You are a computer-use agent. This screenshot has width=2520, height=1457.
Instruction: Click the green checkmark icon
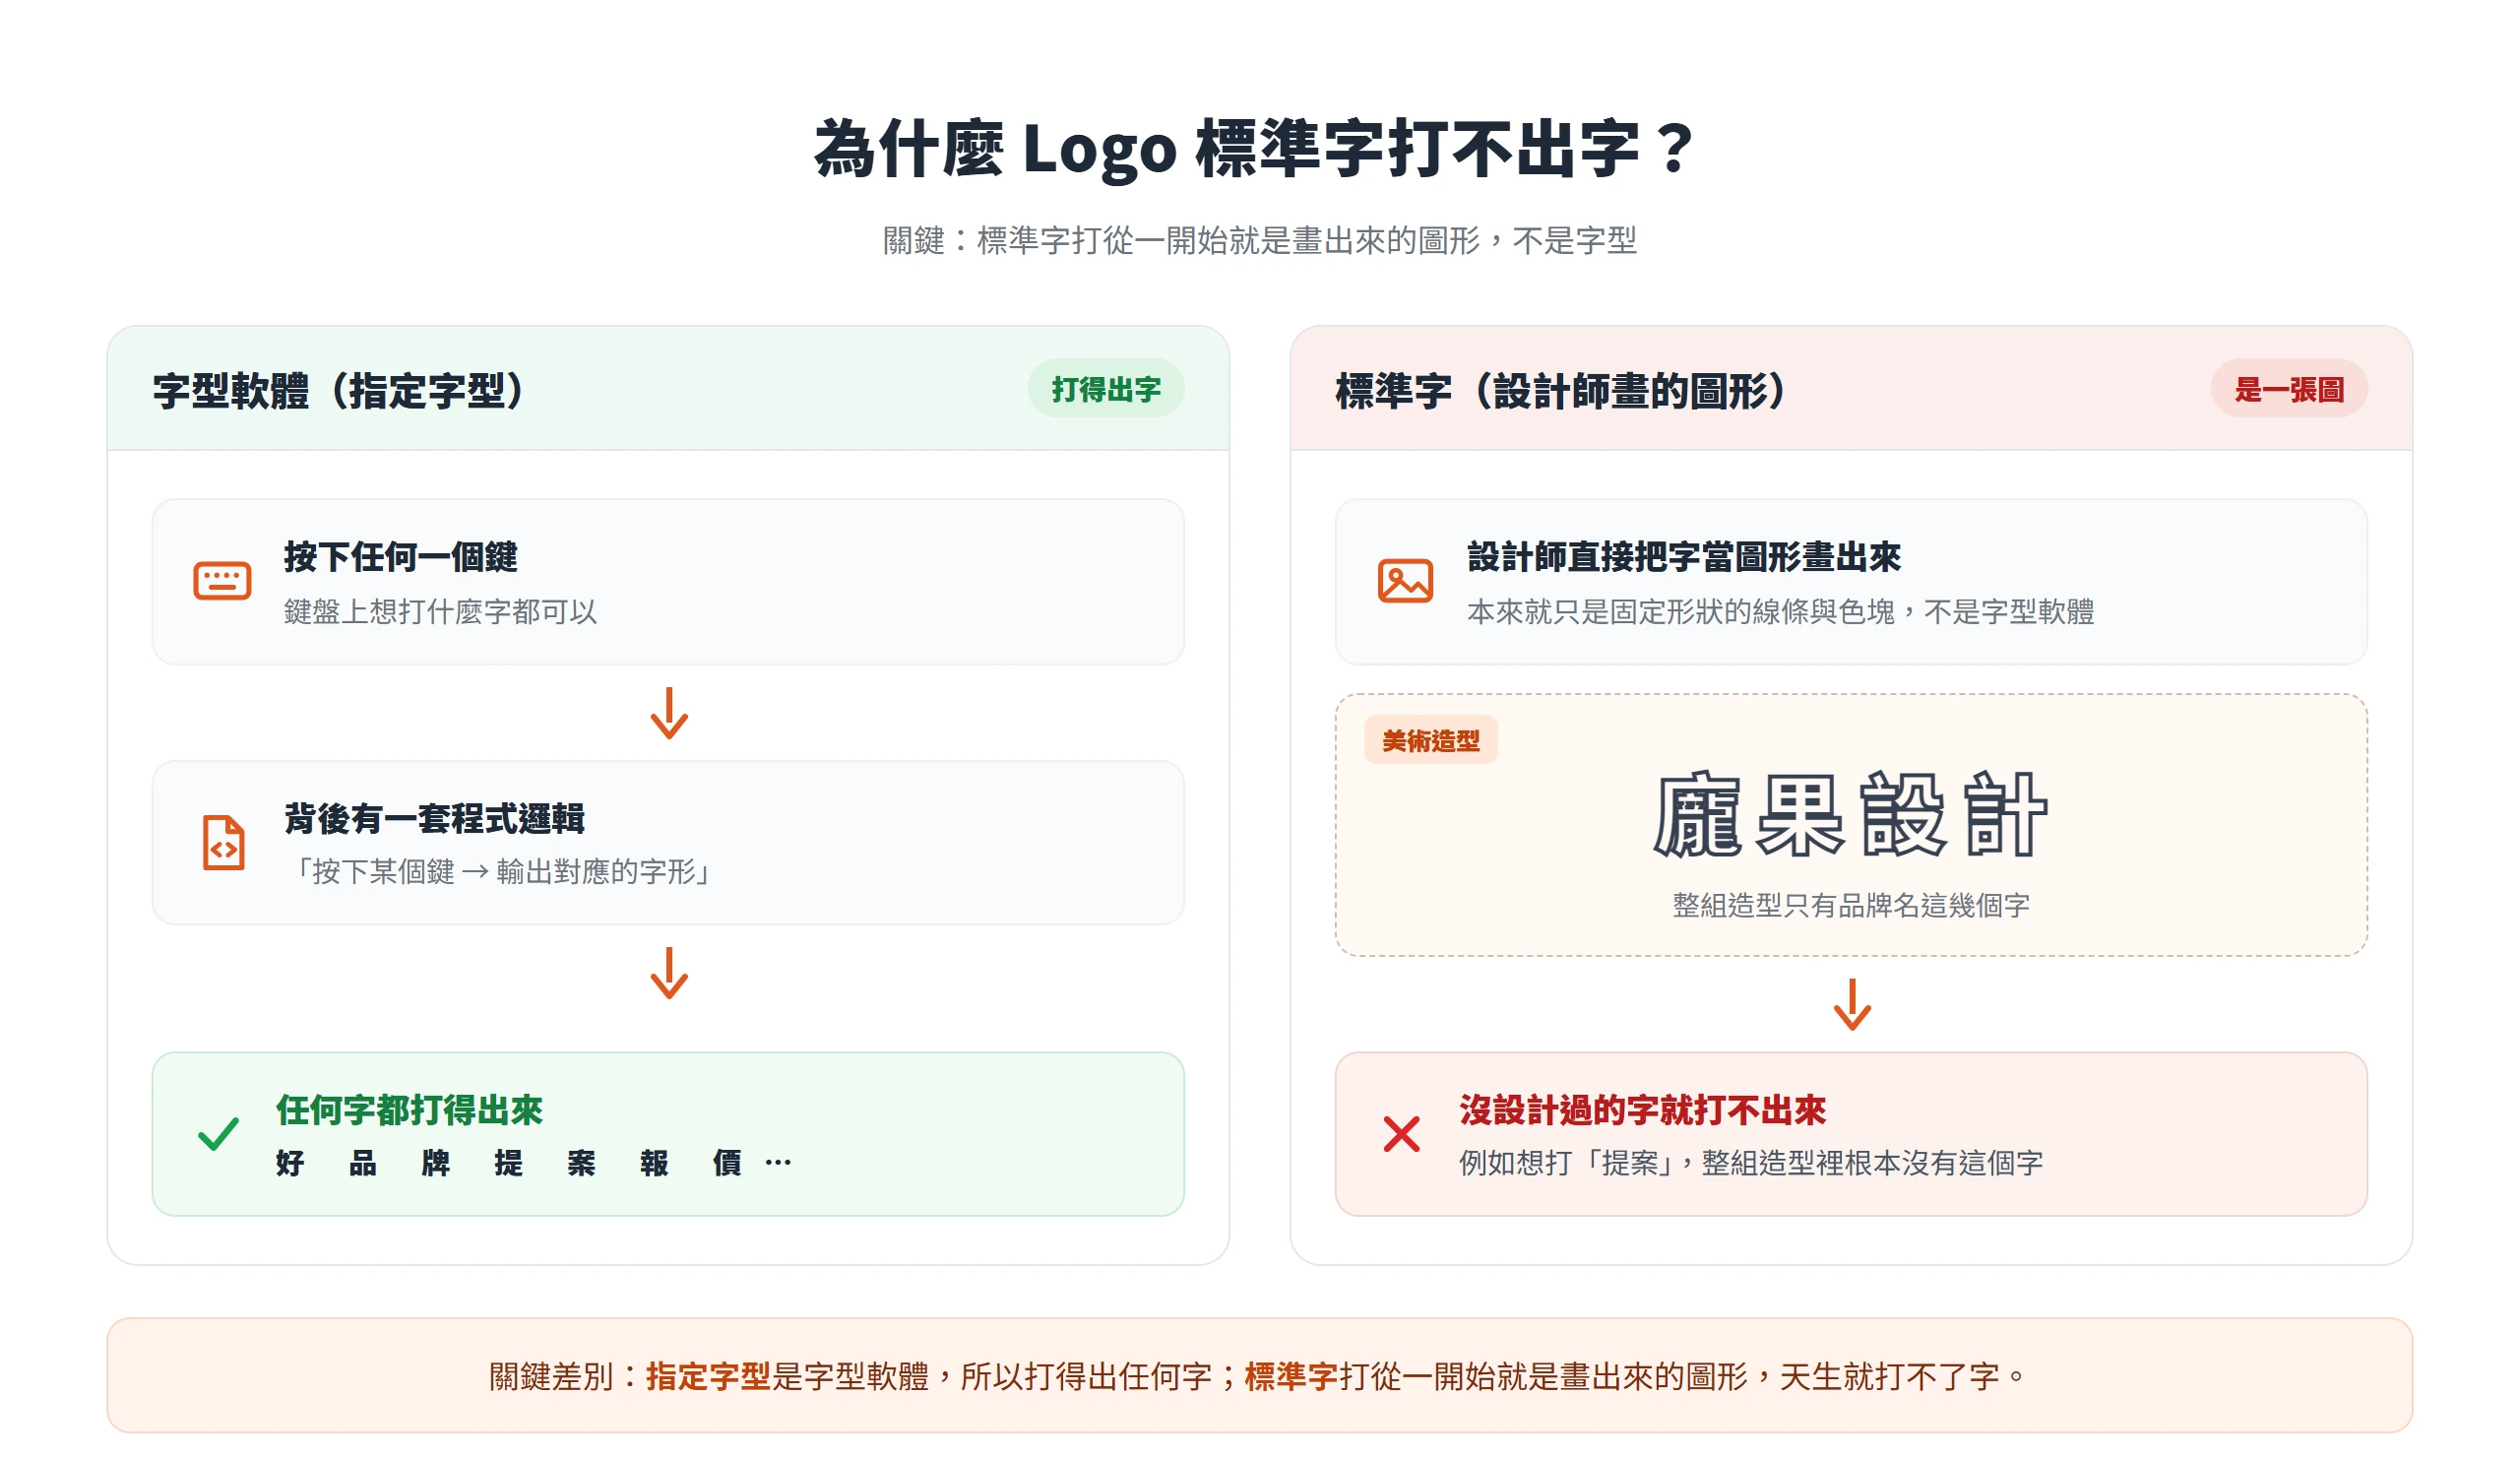tap(218, 1133)
